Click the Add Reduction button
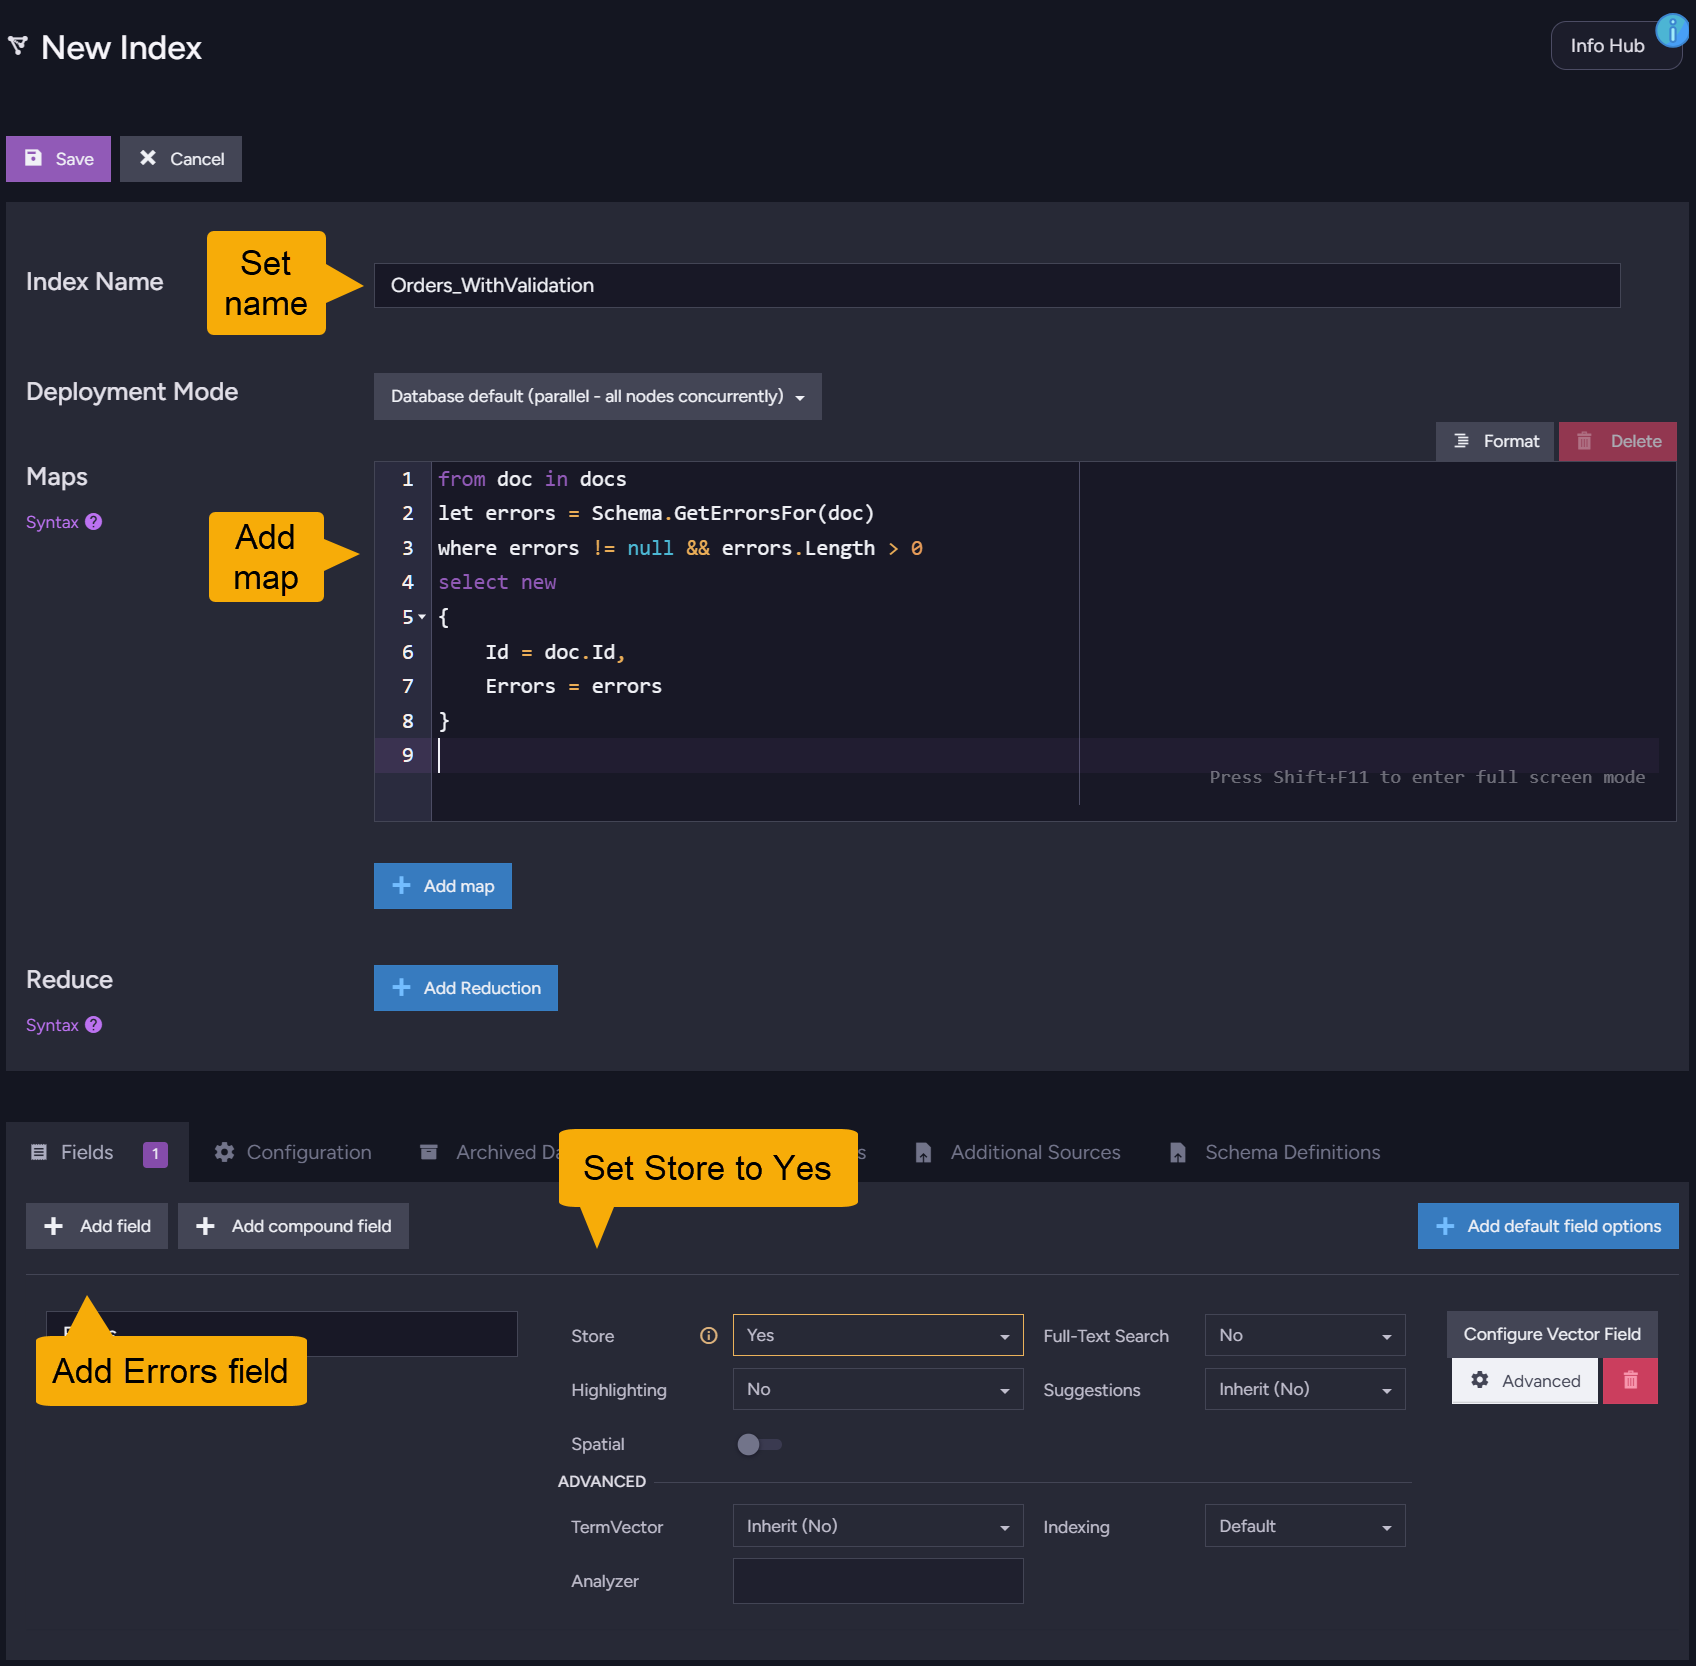The height and width of the screenshot is (1666, 1696). point(465,987)
